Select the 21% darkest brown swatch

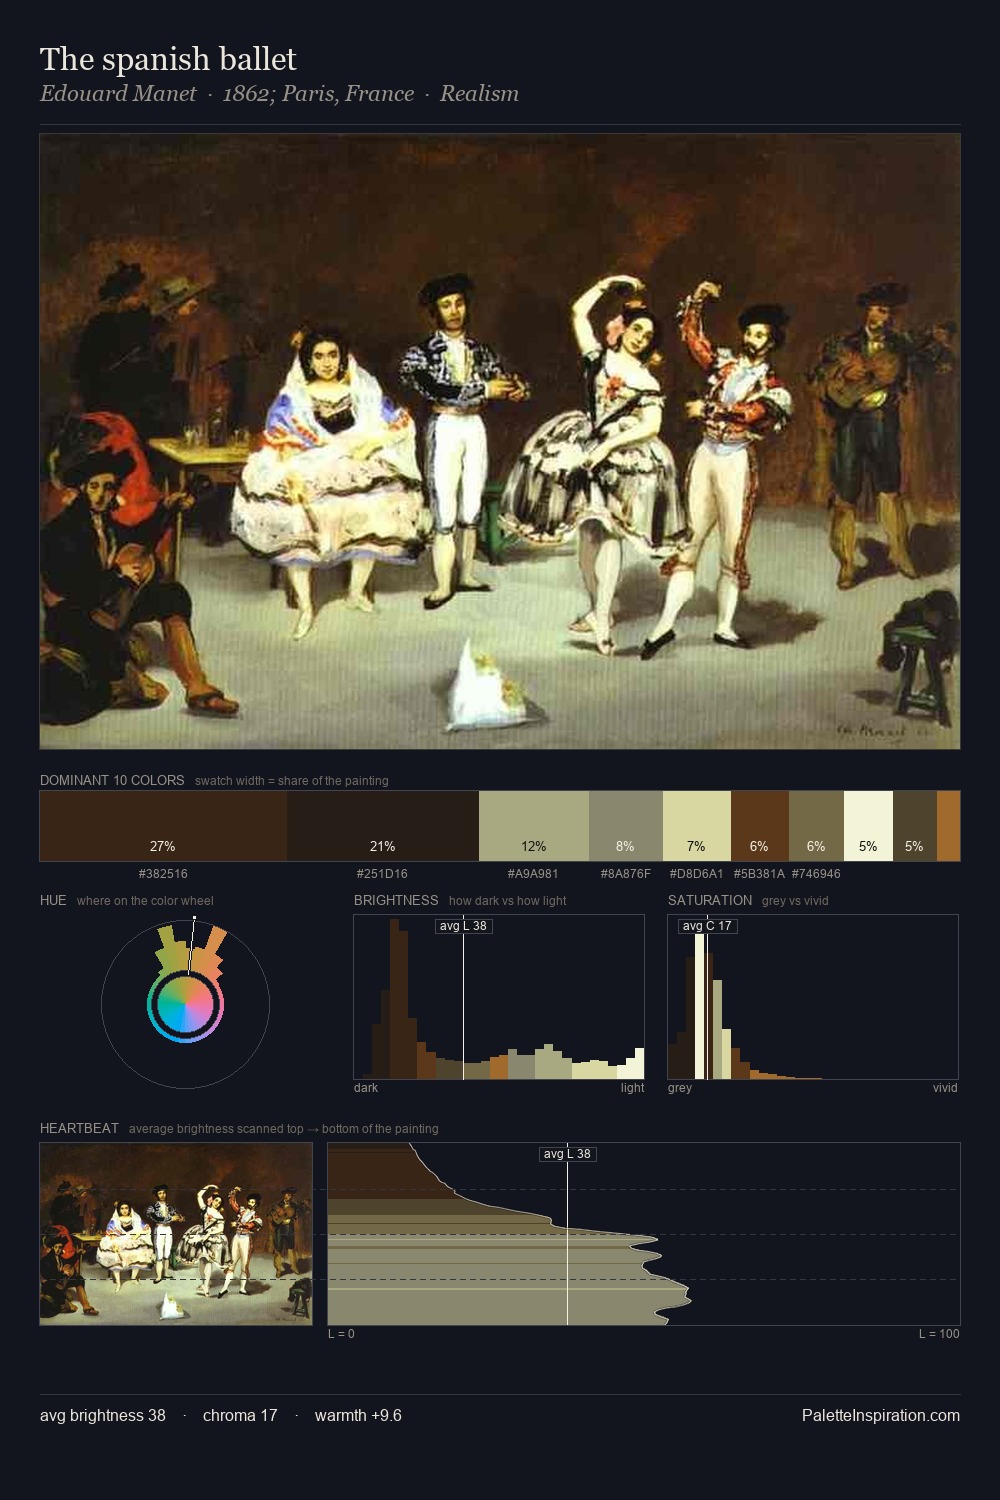click(383, 826)
